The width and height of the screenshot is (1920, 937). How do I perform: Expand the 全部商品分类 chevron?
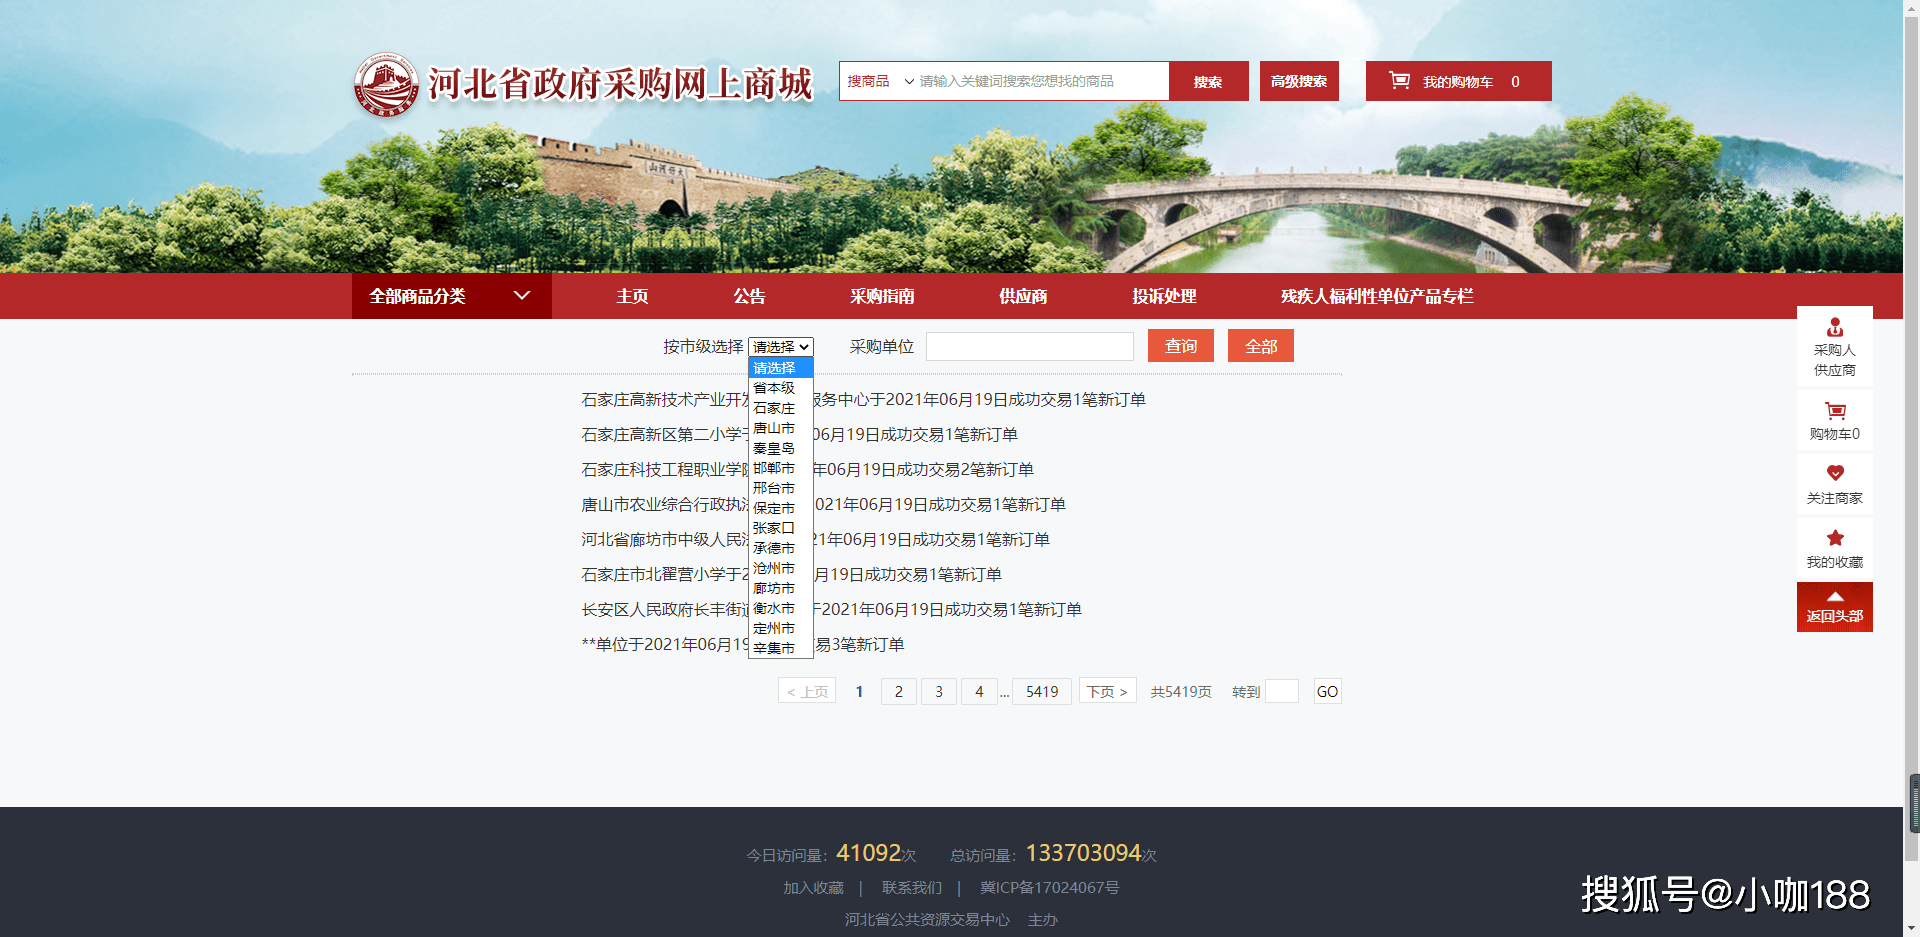point(522,295)
